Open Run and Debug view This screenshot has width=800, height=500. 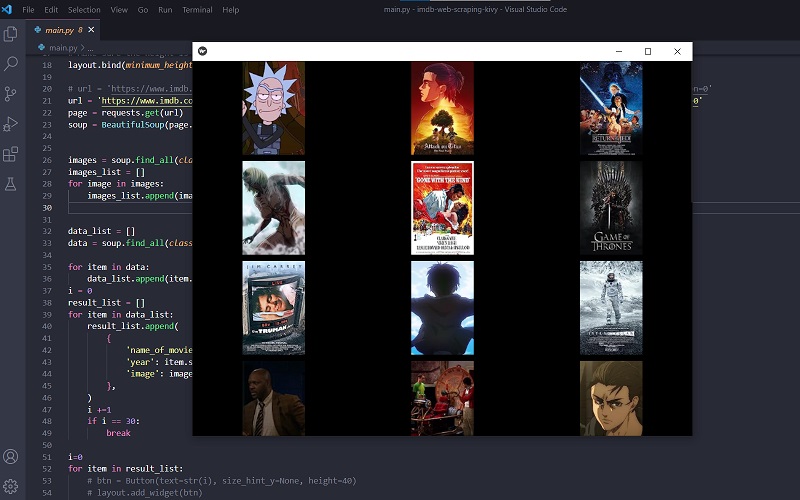[x=11, y=124]
